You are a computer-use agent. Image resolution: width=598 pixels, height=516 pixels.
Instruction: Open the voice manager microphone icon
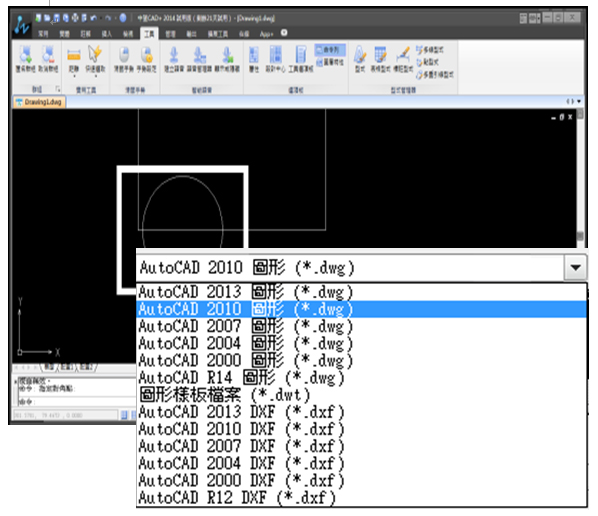point(199,58)
